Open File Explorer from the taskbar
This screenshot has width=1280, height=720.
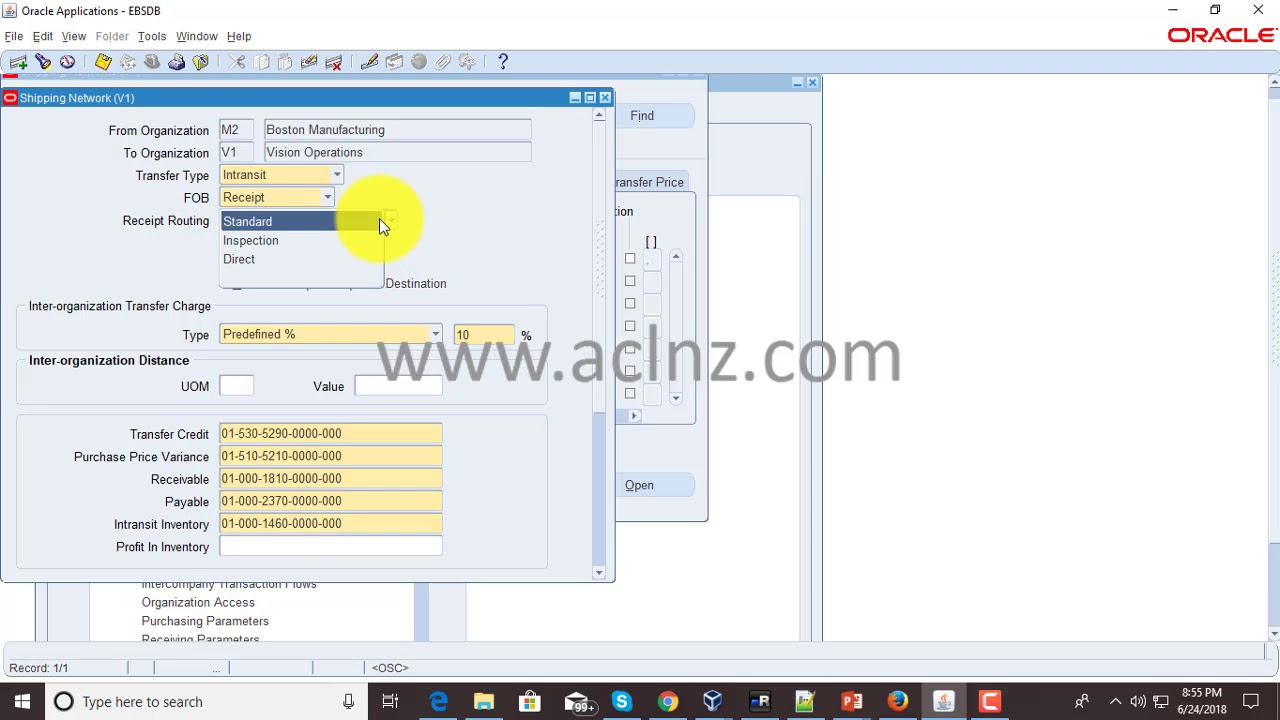click(x=484, y=701)
